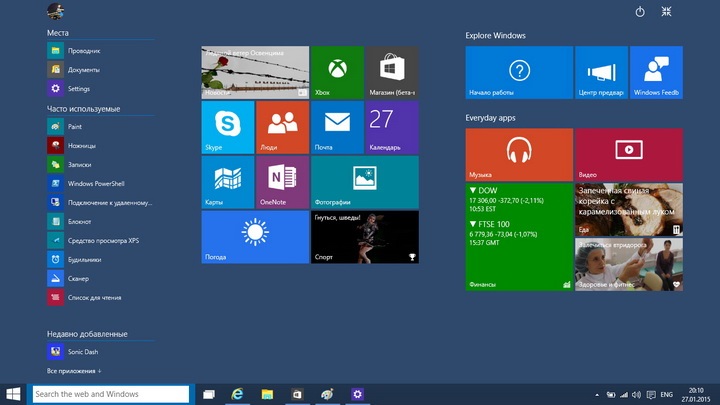Open the Люди people tile
Image resolution: width=720 pixels, height=405 pixels.
283,127
